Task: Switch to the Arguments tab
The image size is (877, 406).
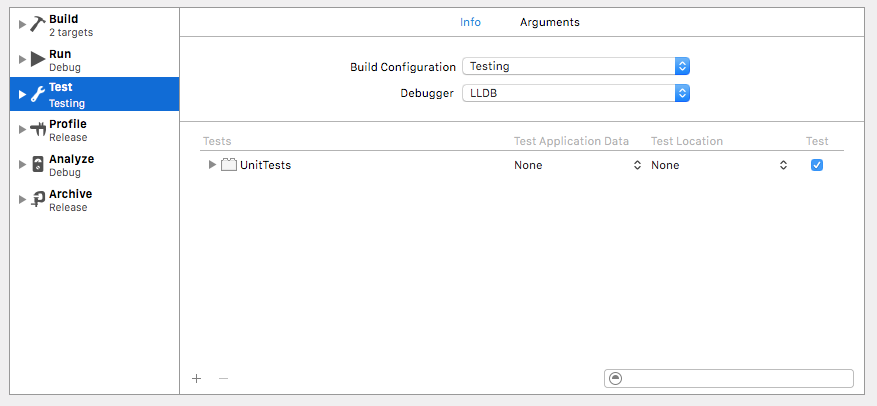Action: (x=550, y=22)
